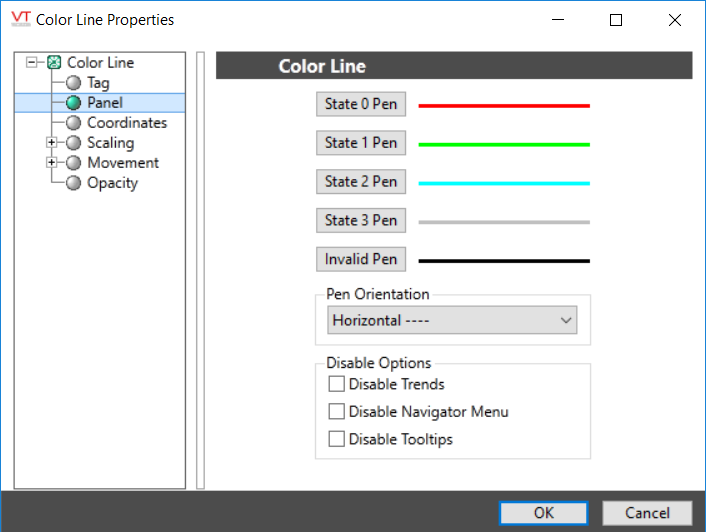Viewport: 706px width, 532px height.
Task: Click the ball icon beside Opacity
Action: point(73,183)
